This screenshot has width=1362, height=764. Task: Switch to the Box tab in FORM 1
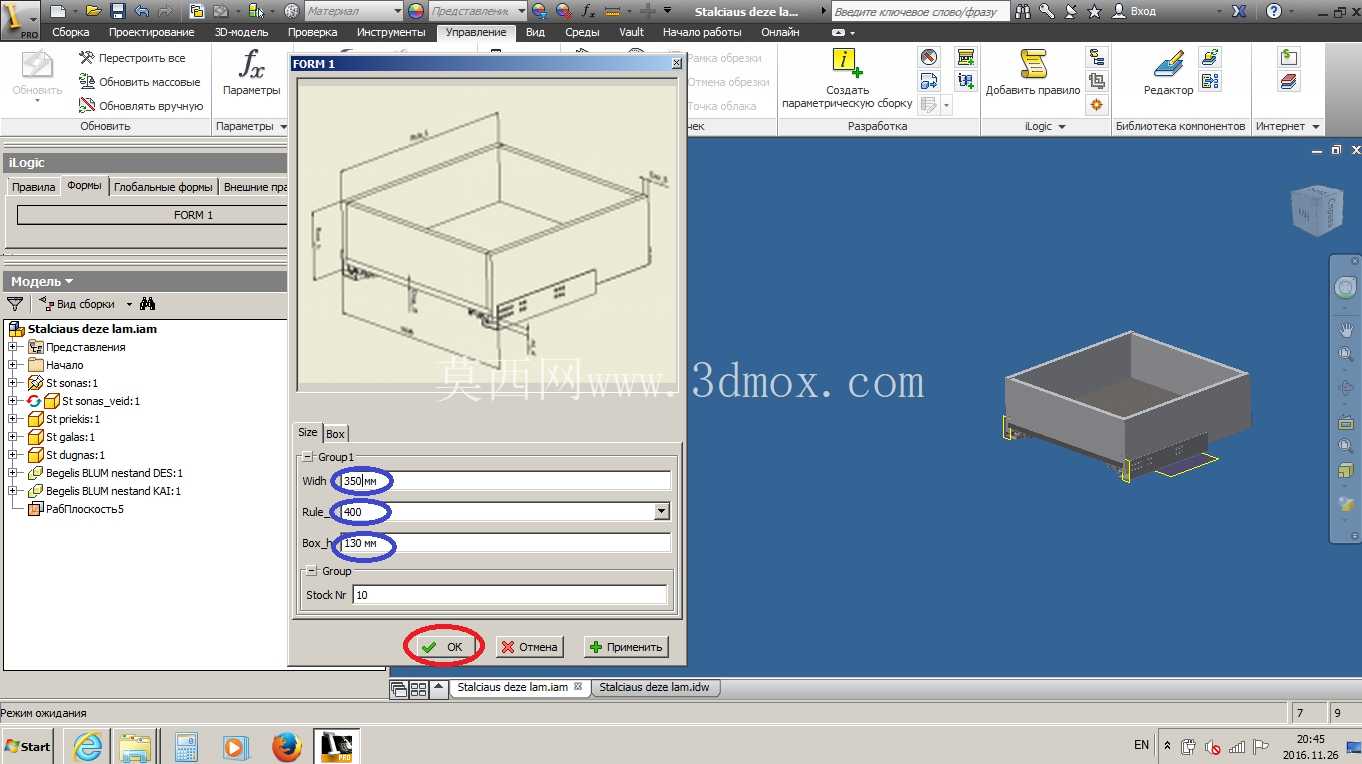pyautogui.click(x=335, y=433)
